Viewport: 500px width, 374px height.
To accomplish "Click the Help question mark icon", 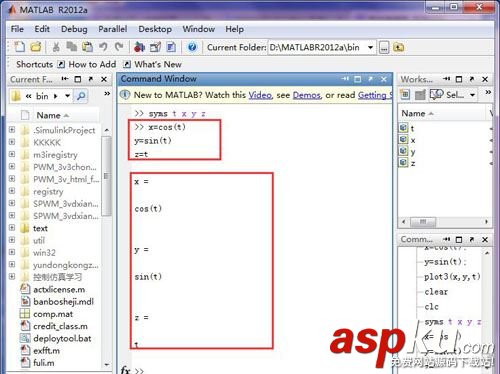I will pyautogui.click(x=192, y=47).
